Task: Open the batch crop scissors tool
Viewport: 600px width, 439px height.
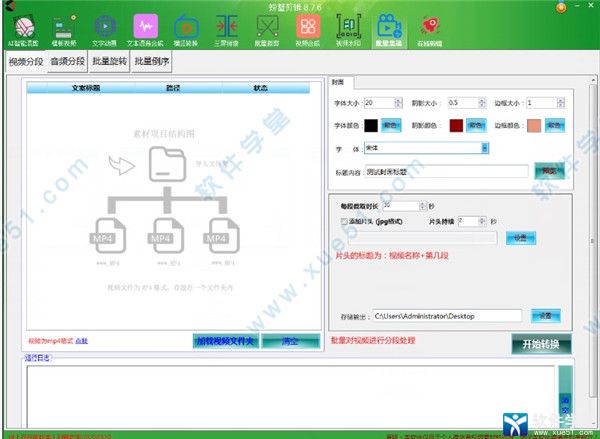Action: [x=267, y=31]
